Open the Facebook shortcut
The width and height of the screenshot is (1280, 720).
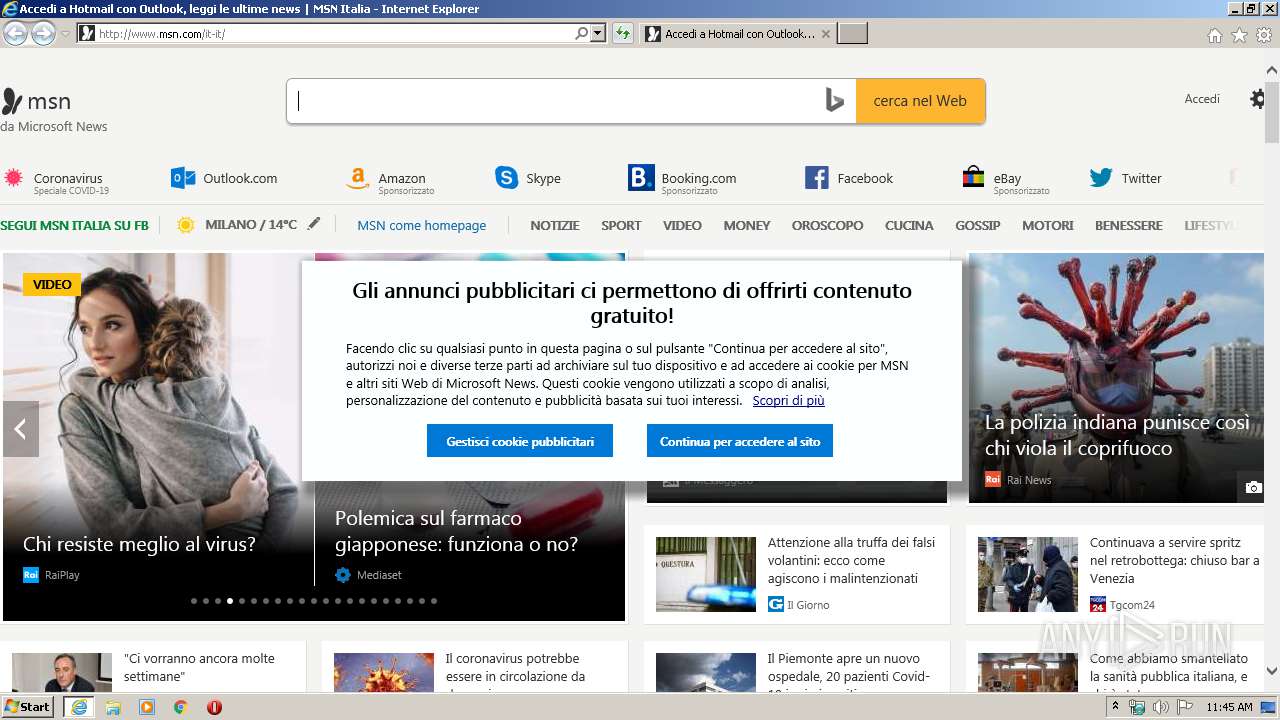pyautogui.click(x=849, y=178)
